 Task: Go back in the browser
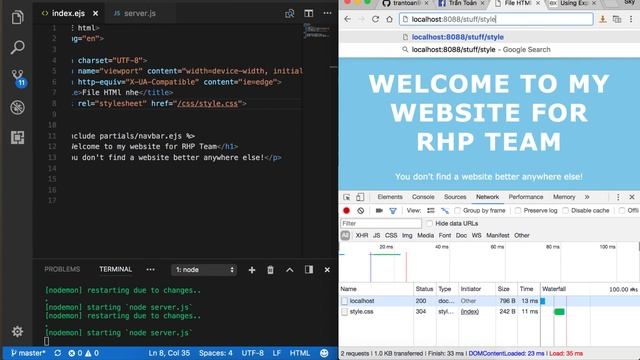(347, 19)
